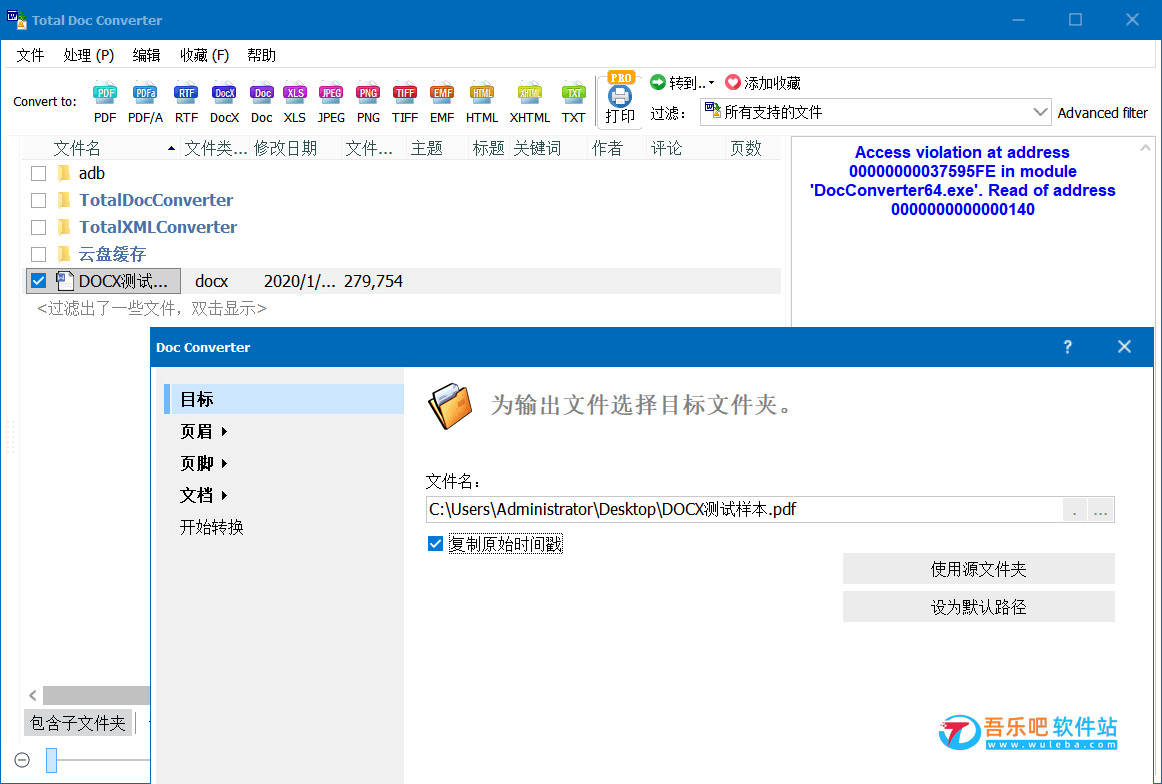1162x784 pixels.
Task: Click the file list horizontal scrollbar left arrow
Action: (33, 695)
